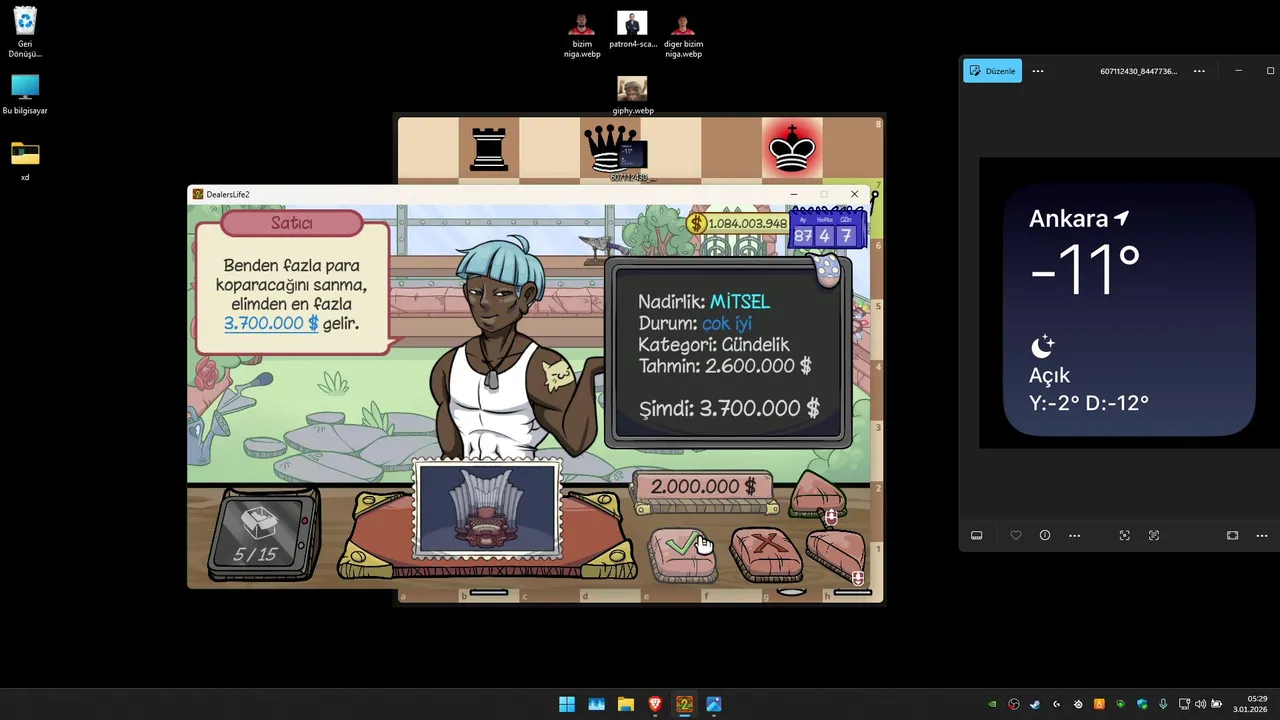1280x720 pixels.
Task: Open Bu bilgisayar desktop icon
Action: pos(25,94)
